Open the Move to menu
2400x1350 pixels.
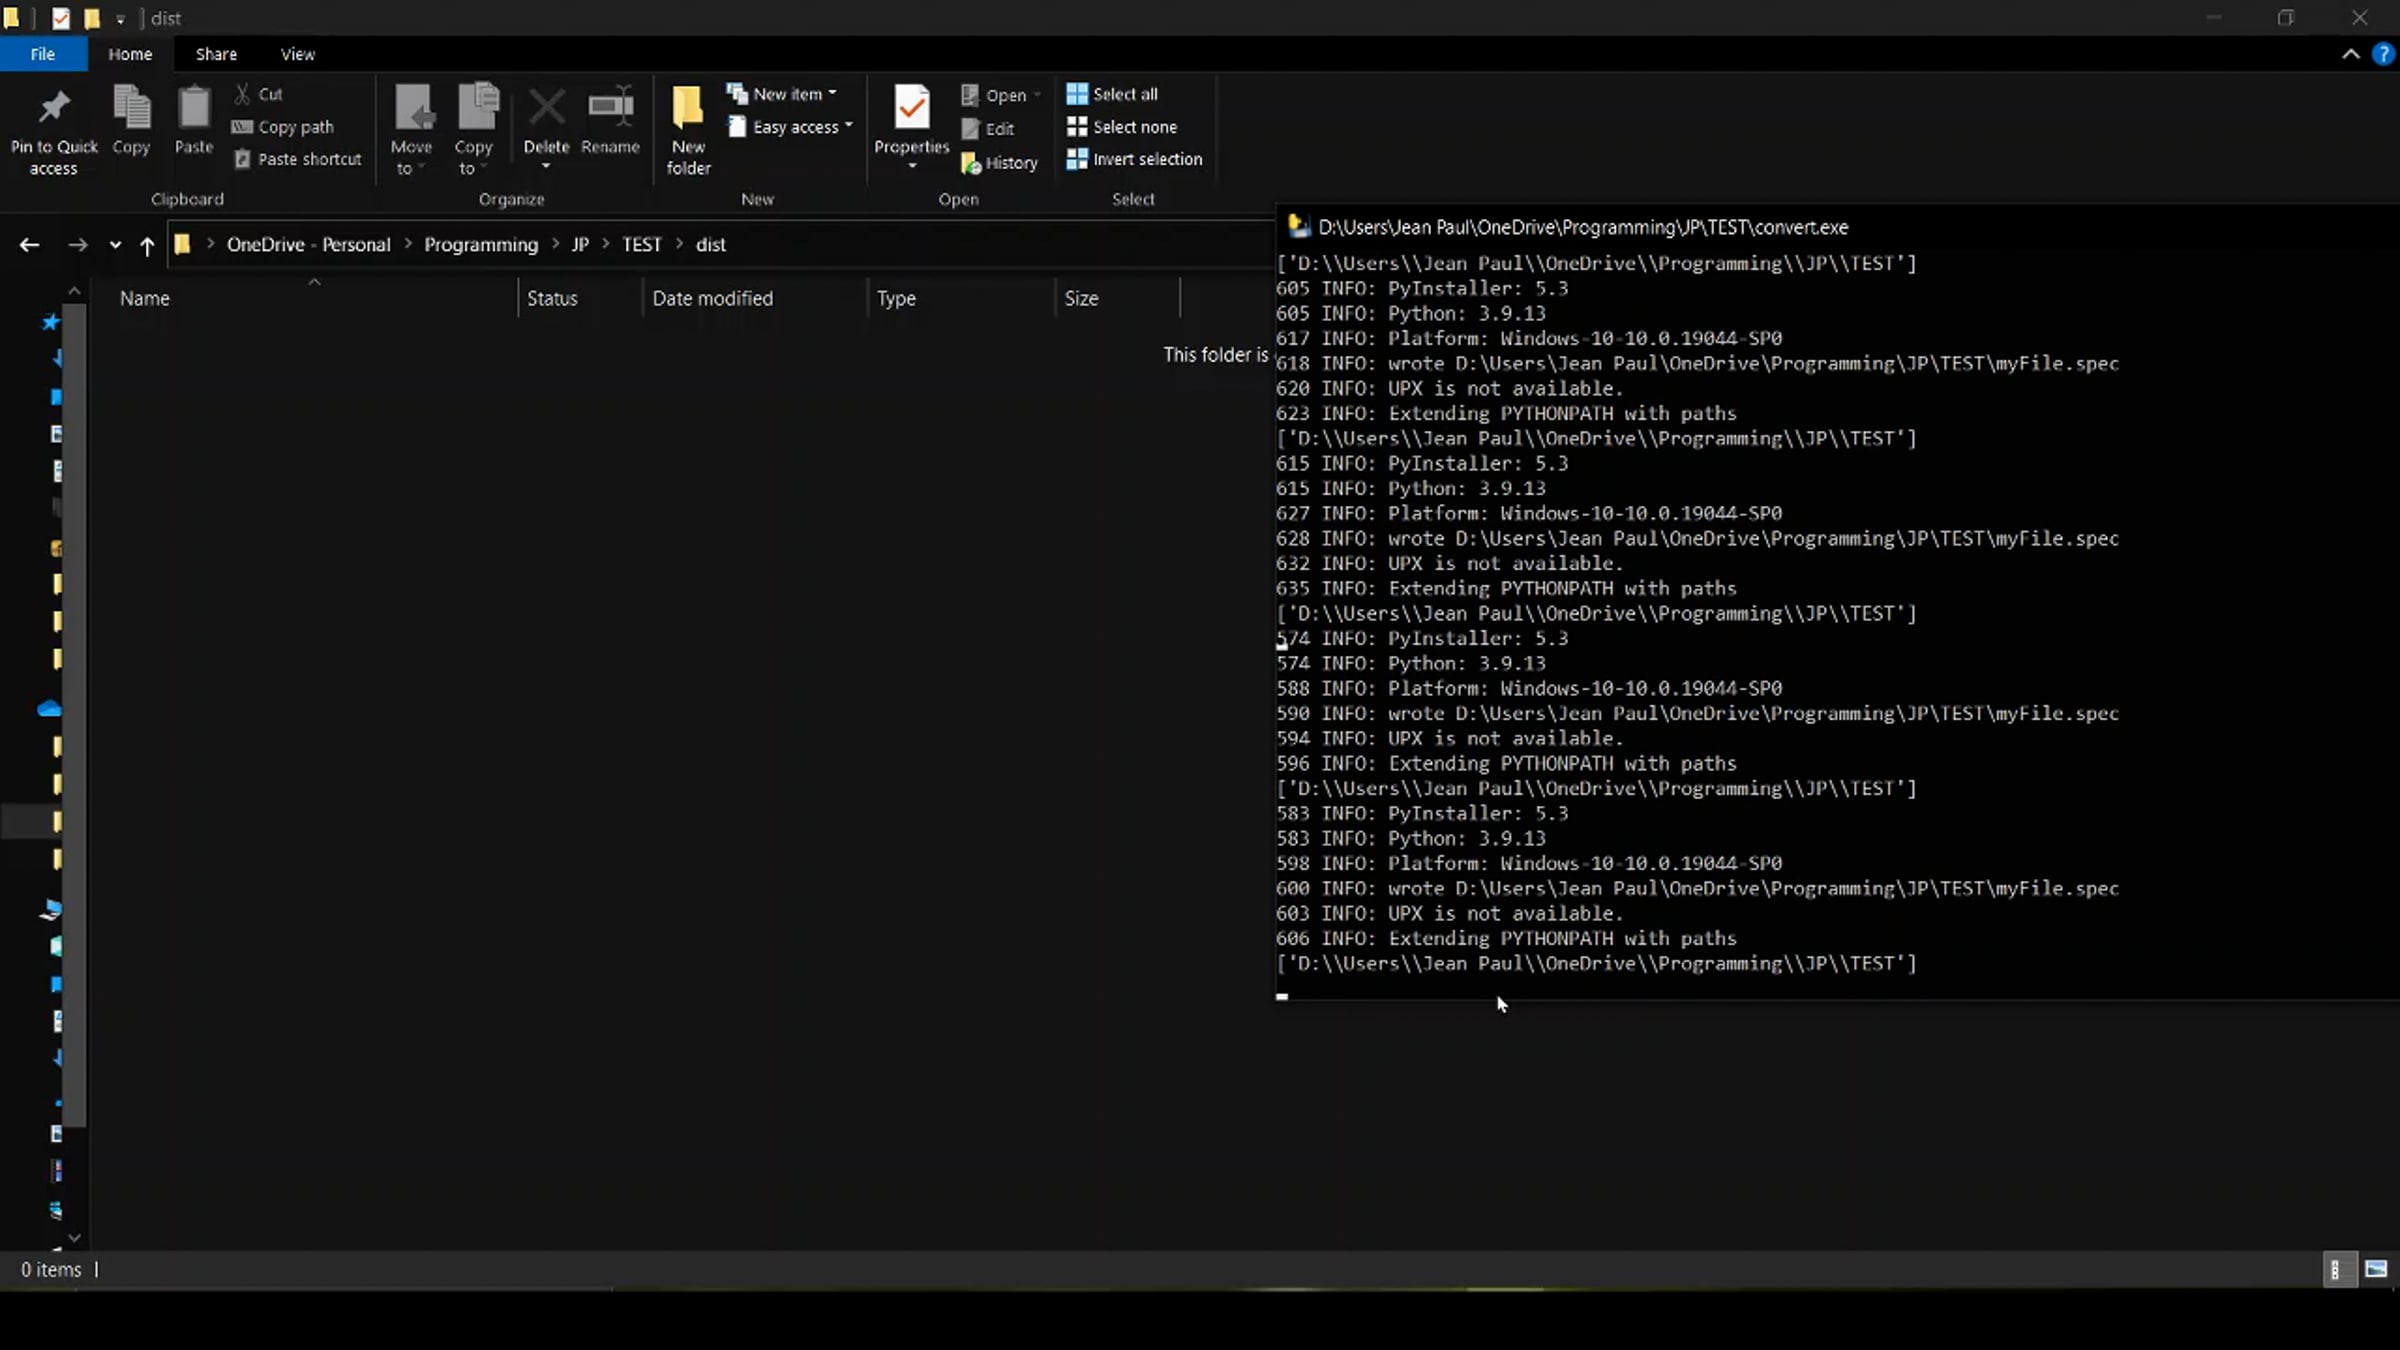[412, 130]
